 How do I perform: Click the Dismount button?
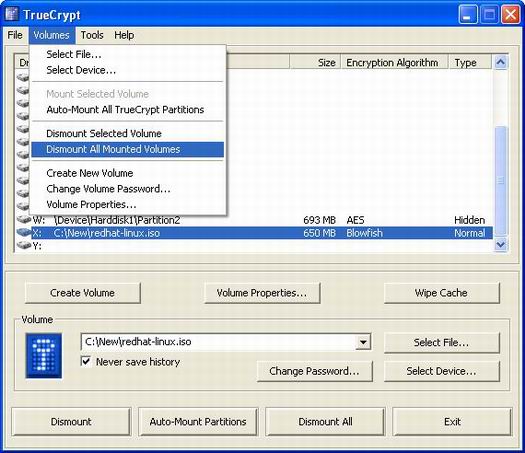[x=71, y=422]
